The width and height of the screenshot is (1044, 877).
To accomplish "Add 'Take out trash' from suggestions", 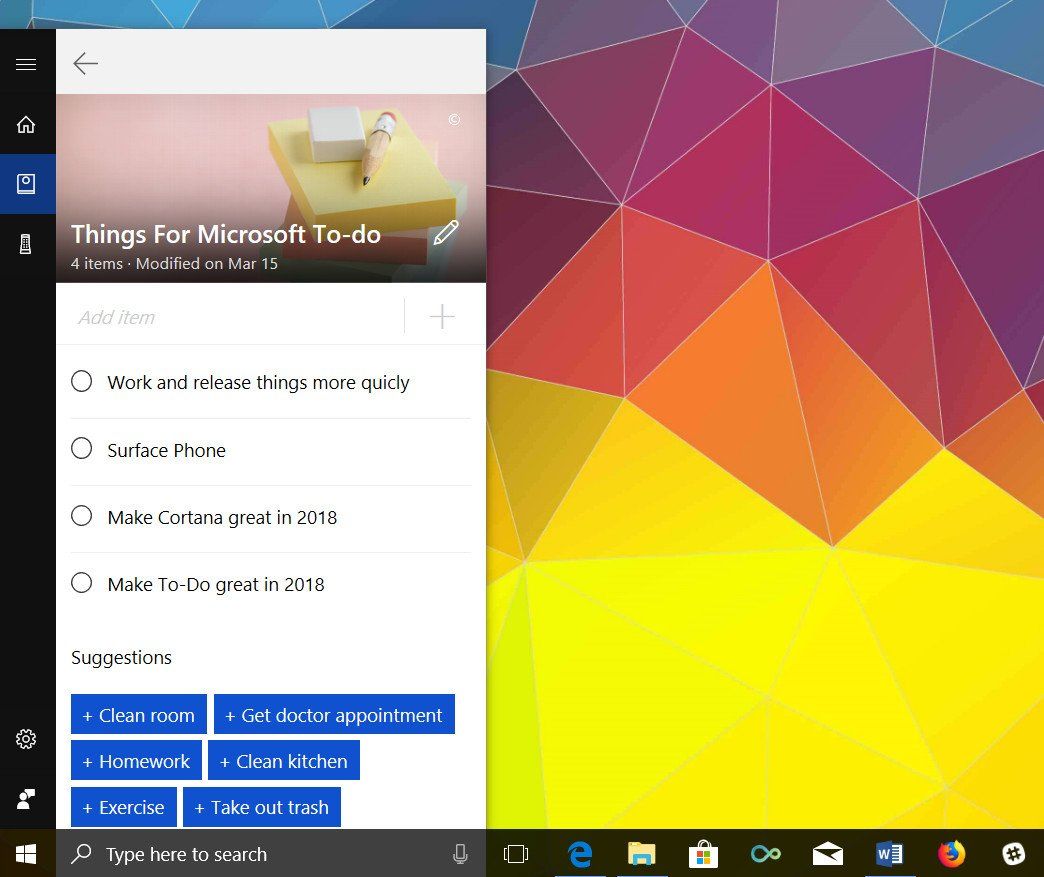I will [x=262, y=807].
